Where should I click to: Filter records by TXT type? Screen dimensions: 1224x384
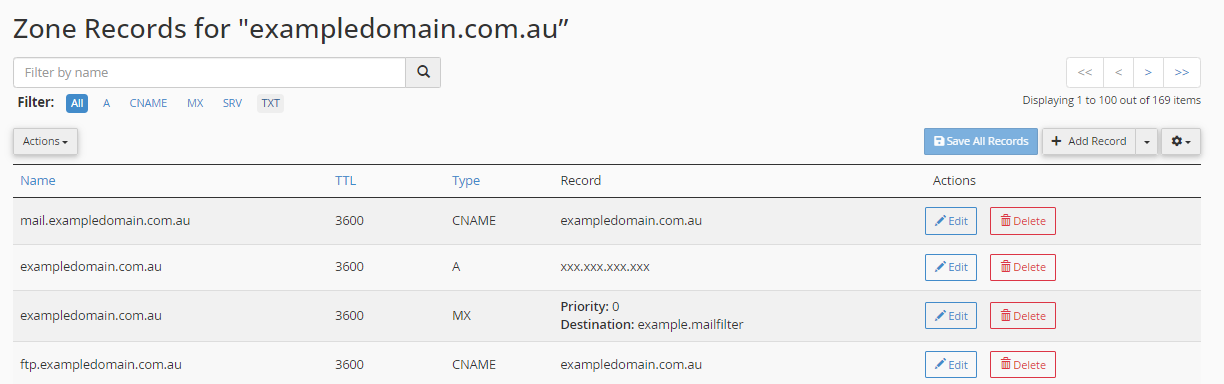(x=270, y=103)
